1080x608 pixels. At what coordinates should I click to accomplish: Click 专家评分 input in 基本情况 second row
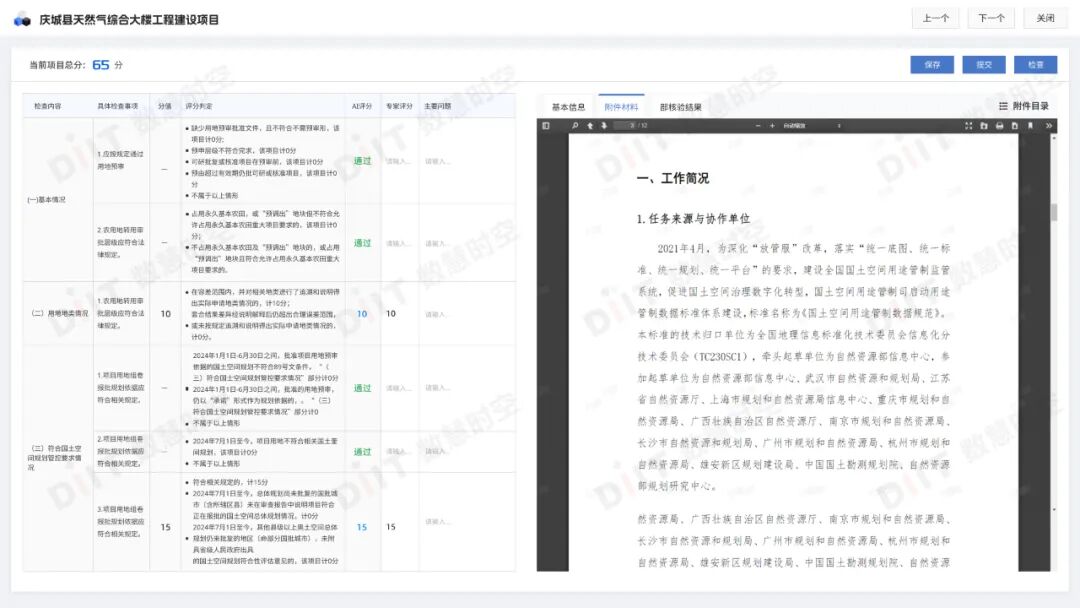point(398,243)
